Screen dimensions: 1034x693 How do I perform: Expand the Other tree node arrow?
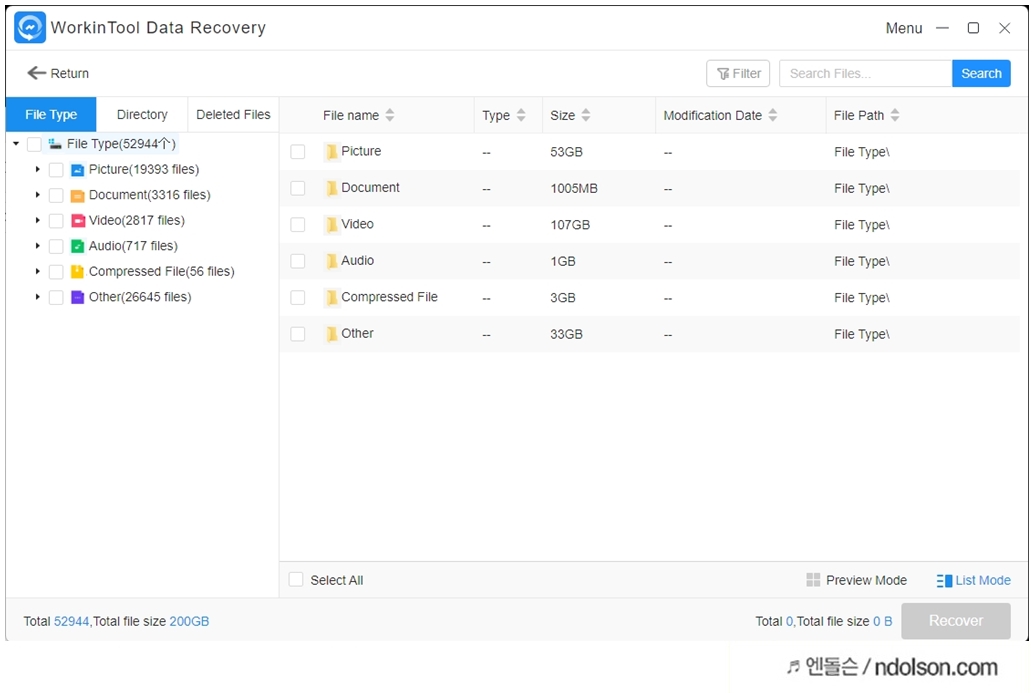coord(38,297)
